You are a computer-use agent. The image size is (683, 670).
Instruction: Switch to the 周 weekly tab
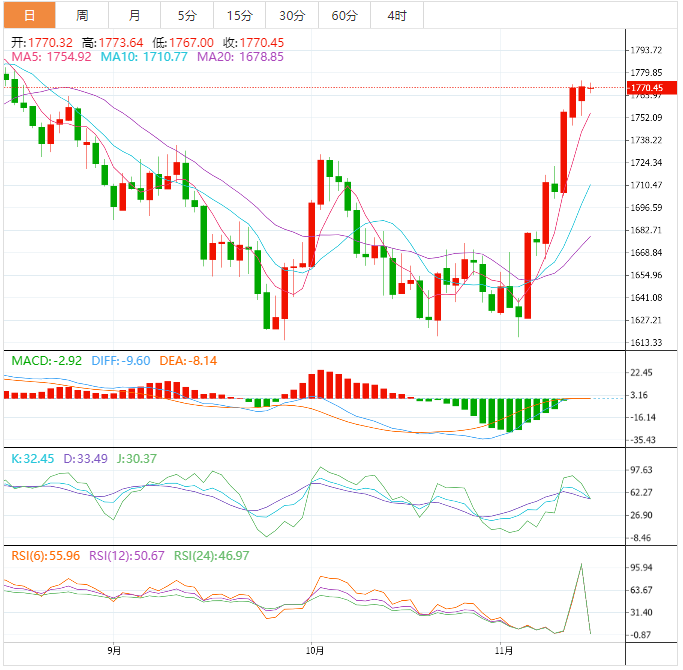pos(82,16)
